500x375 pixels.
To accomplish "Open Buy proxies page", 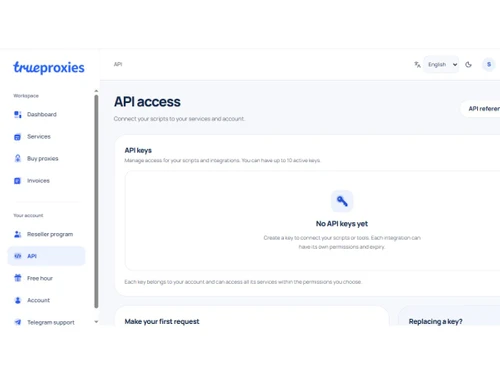I will pos(46,159).
